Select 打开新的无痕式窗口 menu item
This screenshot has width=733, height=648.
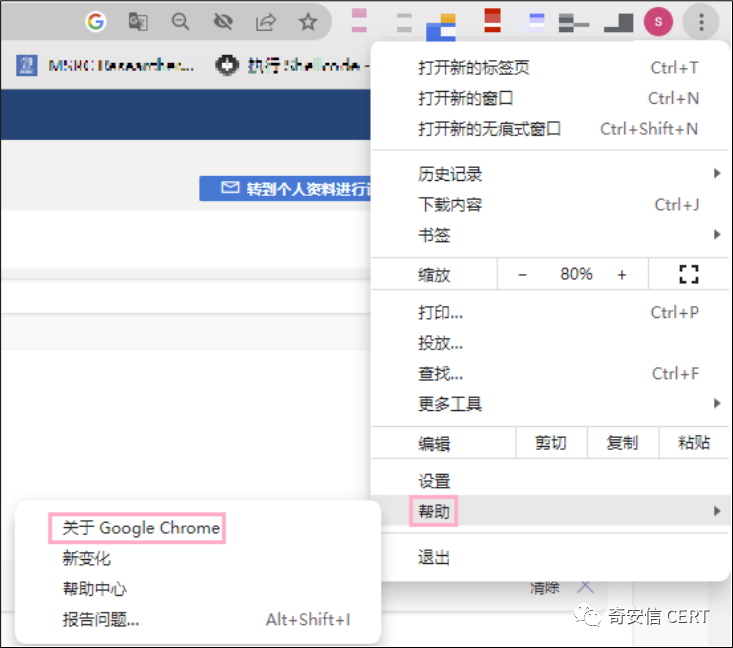click(549, 129)
